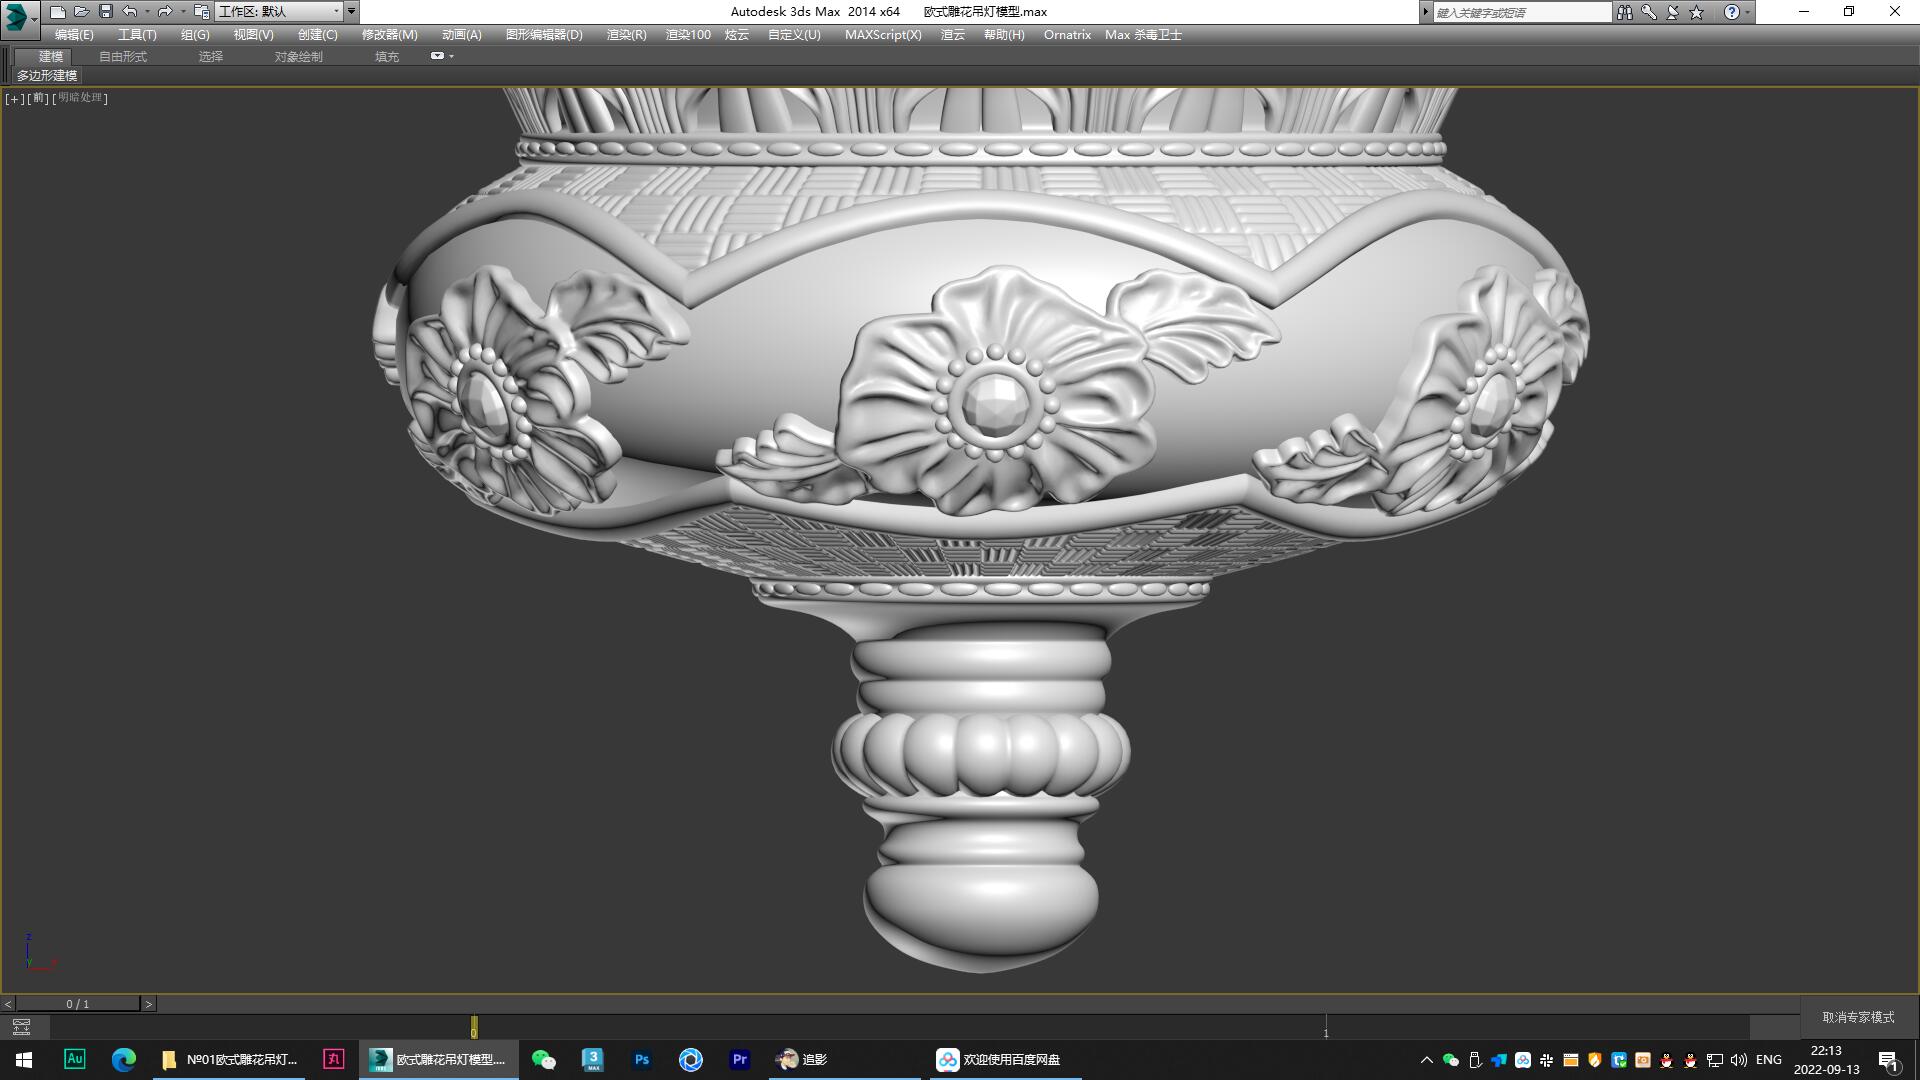Image resolution: width=1920 pixels, height=1080 pixels.
Task: Open InfoCenter search with the binoculars icon
Action: (1625, 12)
